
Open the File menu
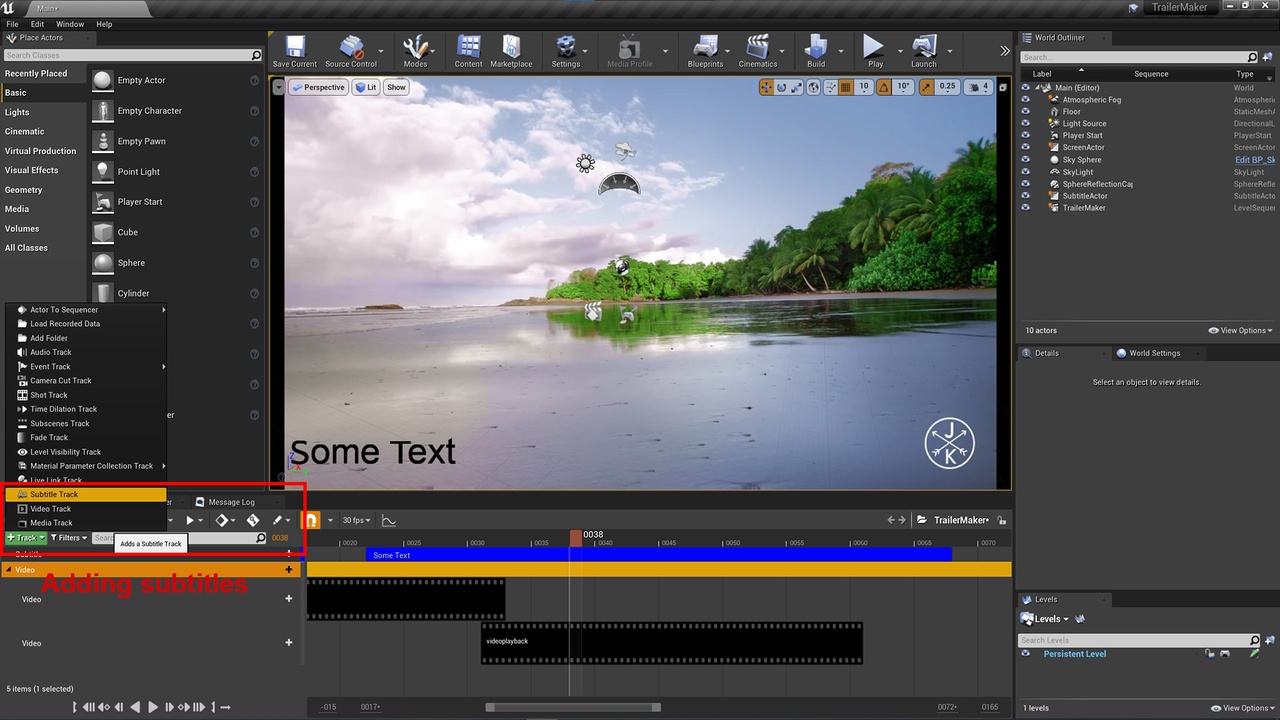point(13,24)
